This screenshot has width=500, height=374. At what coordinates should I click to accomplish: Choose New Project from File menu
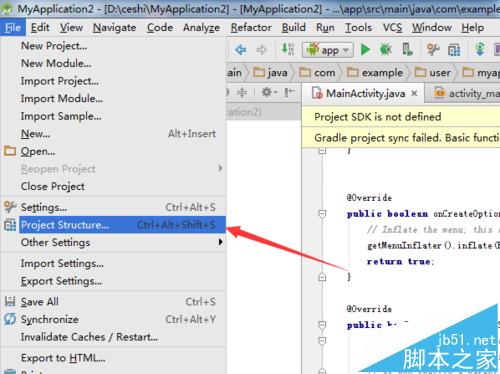(x=113, y=46)
